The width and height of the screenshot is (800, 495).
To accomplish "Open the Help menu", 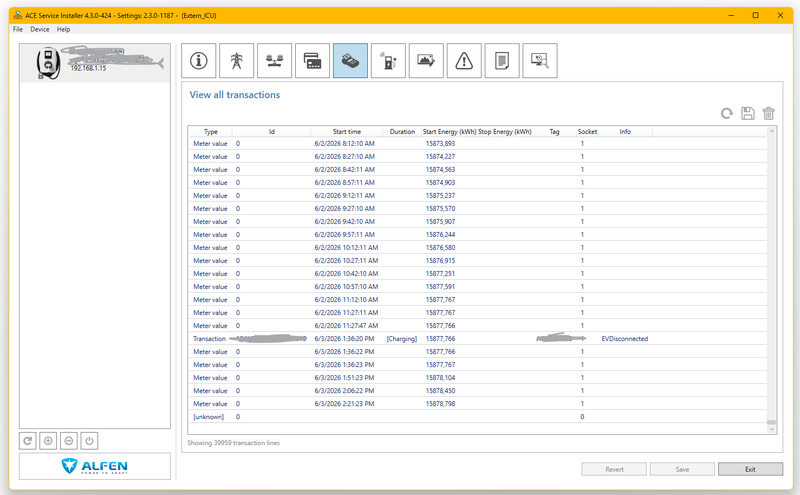I will click(x=63, y=29).
